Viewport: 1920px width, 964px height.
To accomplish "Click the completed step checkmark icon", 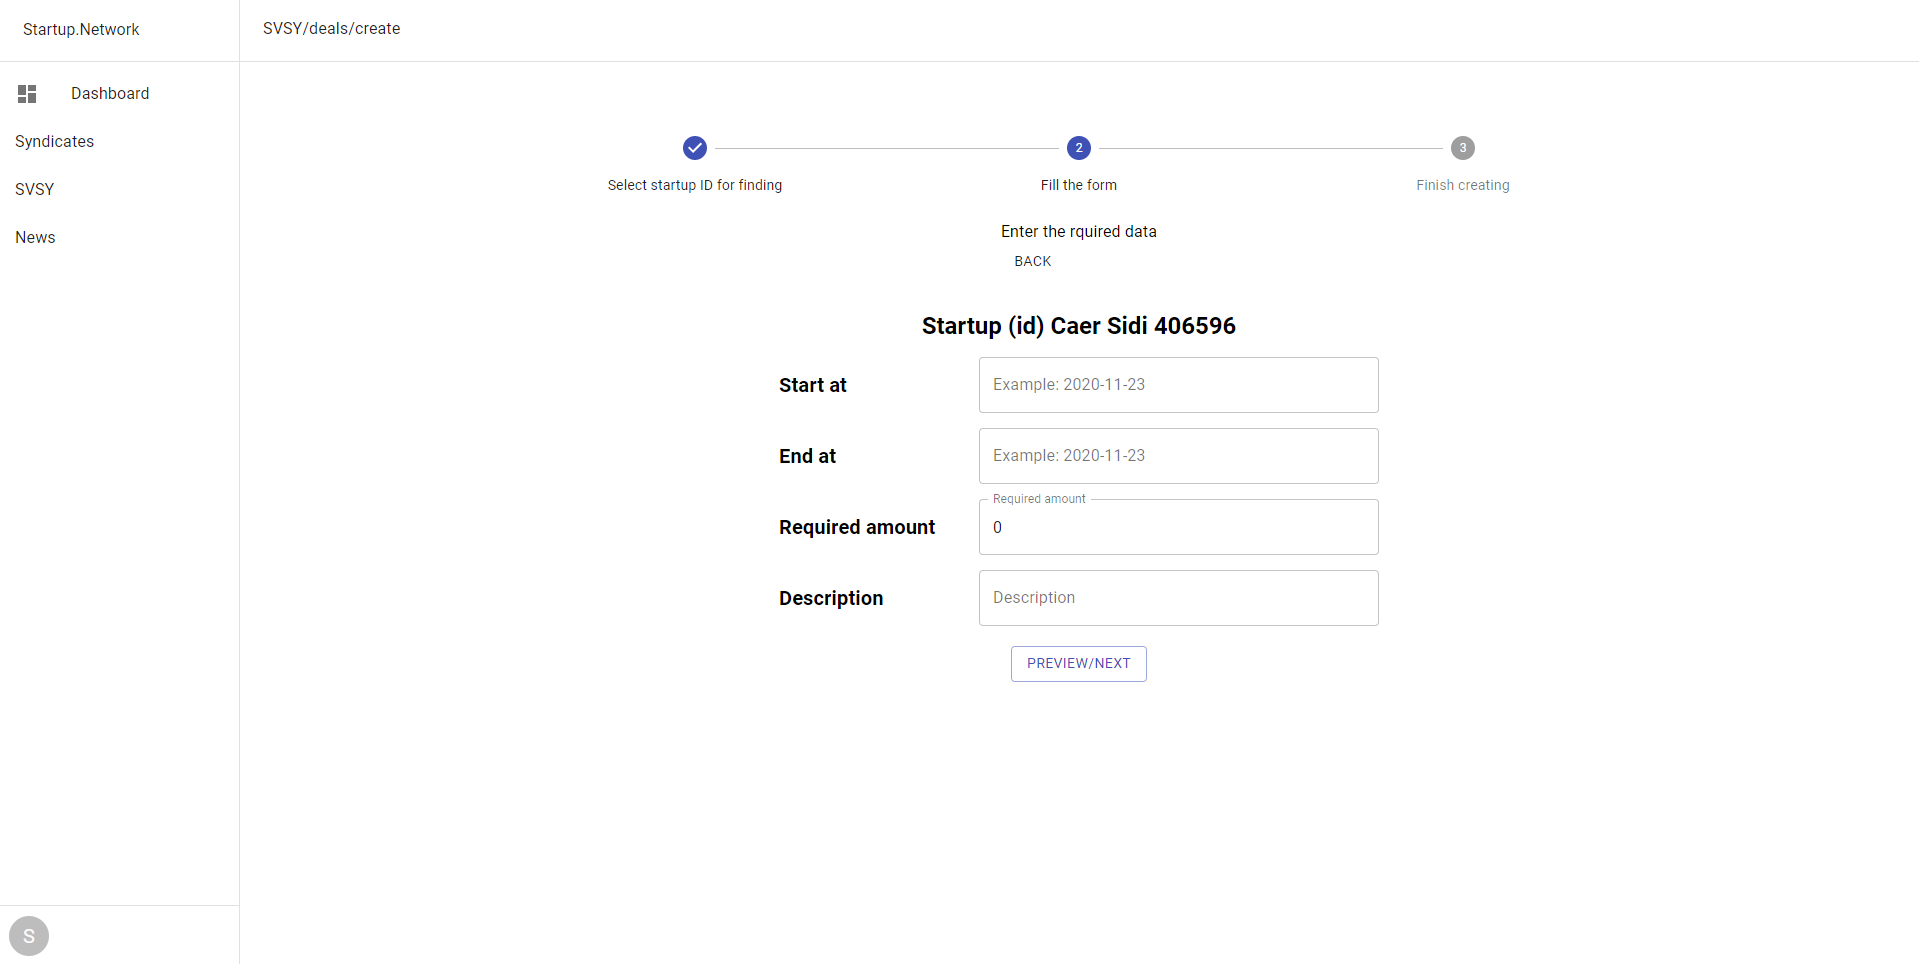I will click(695, 148).
